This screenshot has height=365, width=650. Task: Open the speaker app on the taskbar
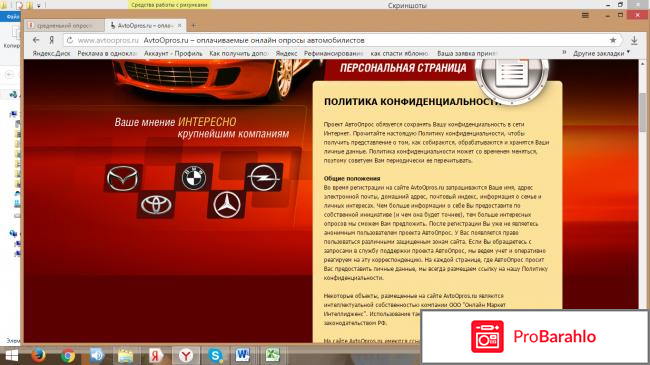point(97,355)
